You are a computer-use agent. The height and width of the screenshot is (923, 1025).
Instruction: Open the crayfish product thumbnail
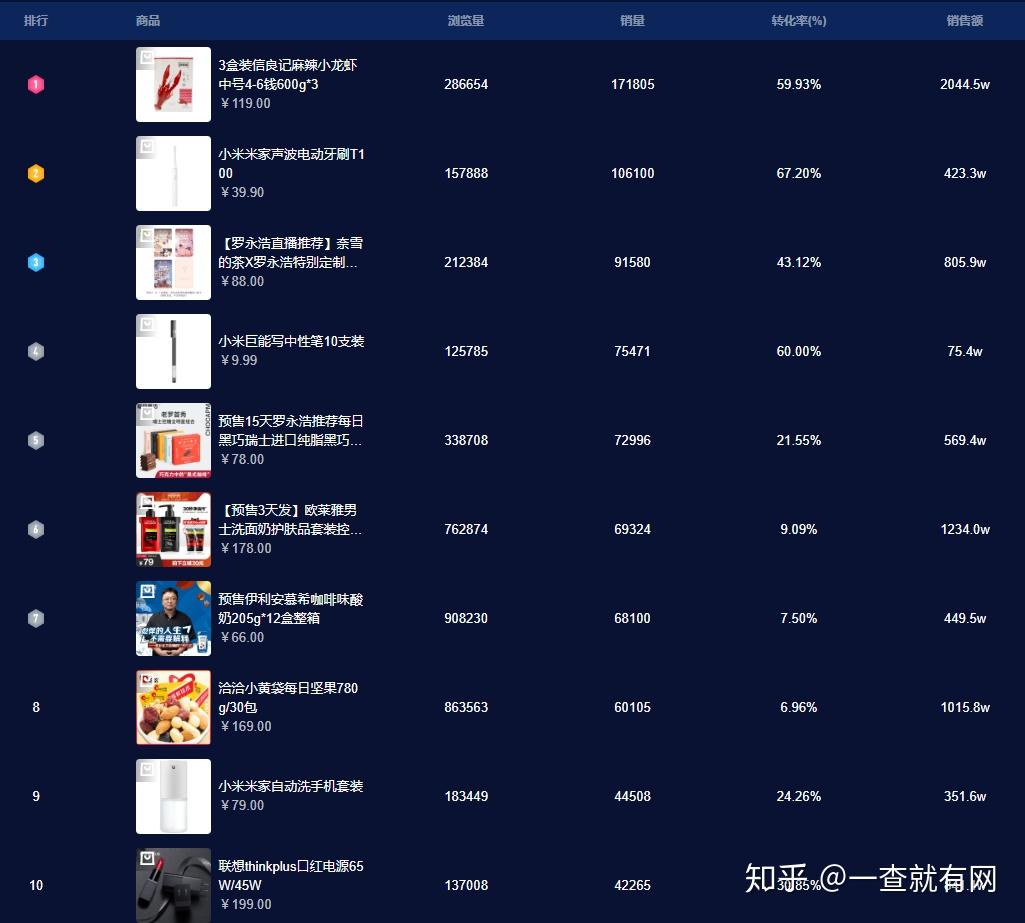tap(173, 84)
